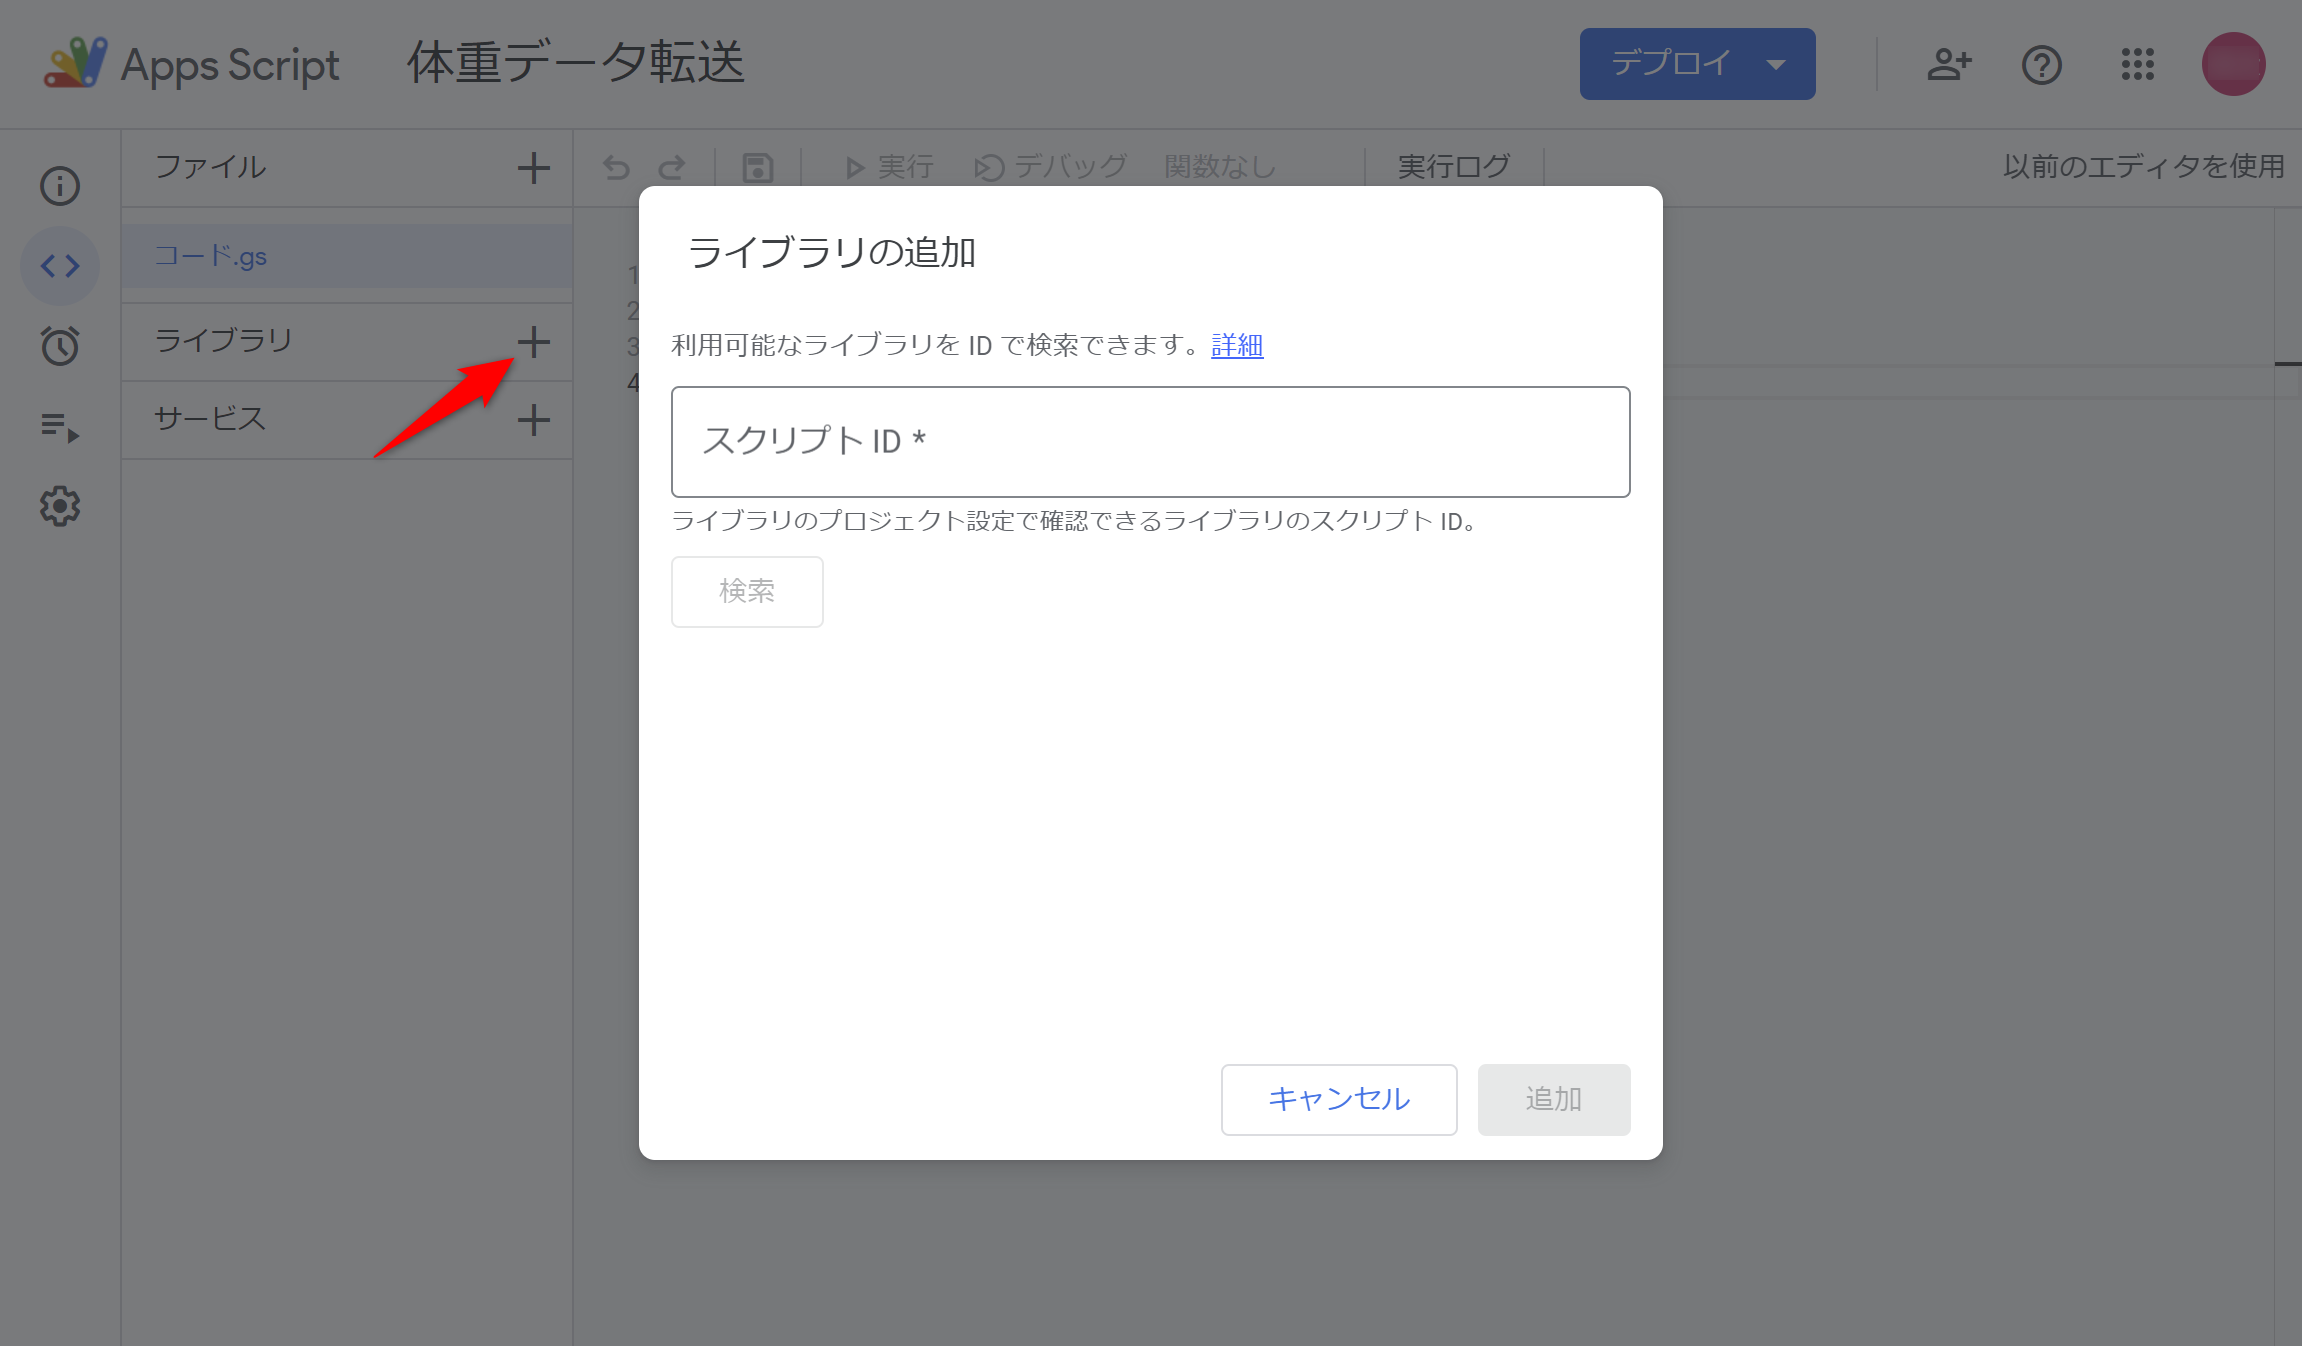Open the Overview info icon in sidebar

click(60, 186)
